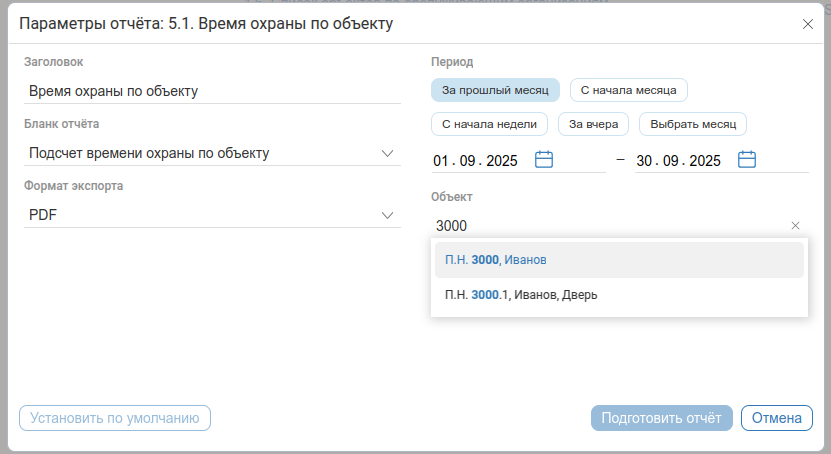Set the period to За вчера
Screen dimensions: 831x454
tap(593, 125)
